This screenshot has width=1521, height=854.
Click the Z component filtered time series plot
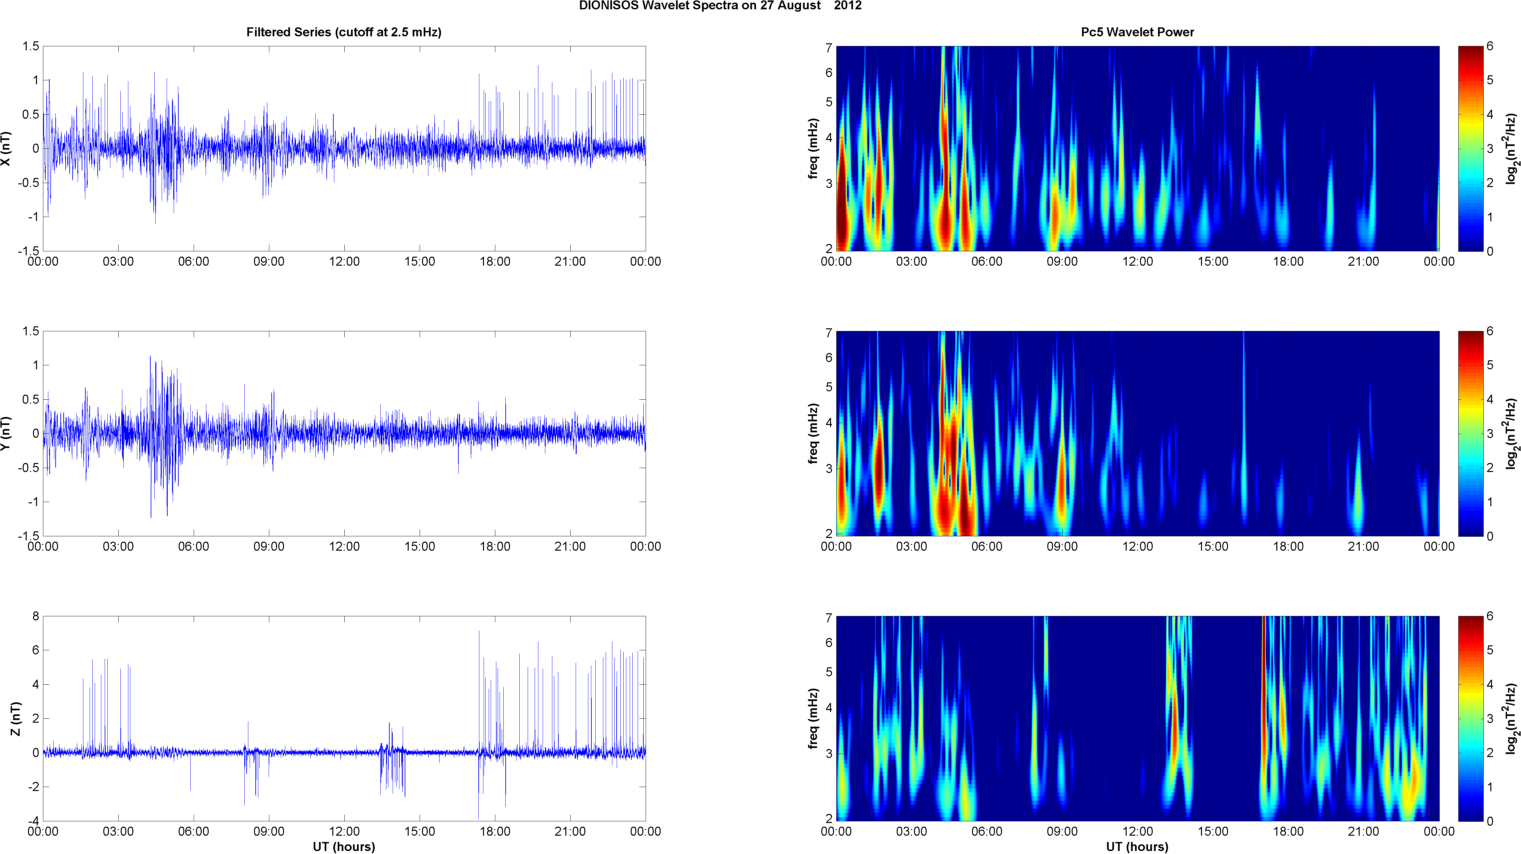pyautogui.click(x=344, y=719)
